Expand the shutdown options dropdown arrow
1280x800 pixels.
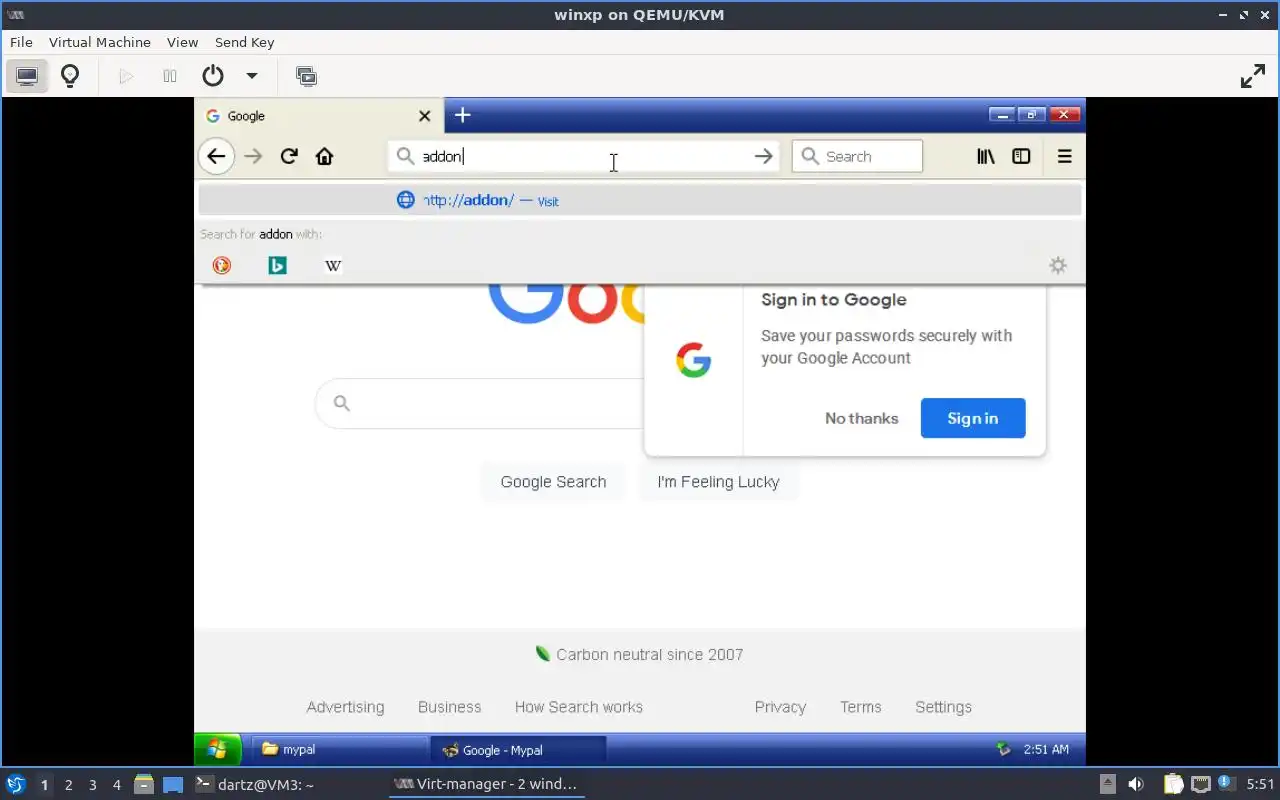click(x=252, y=76)
